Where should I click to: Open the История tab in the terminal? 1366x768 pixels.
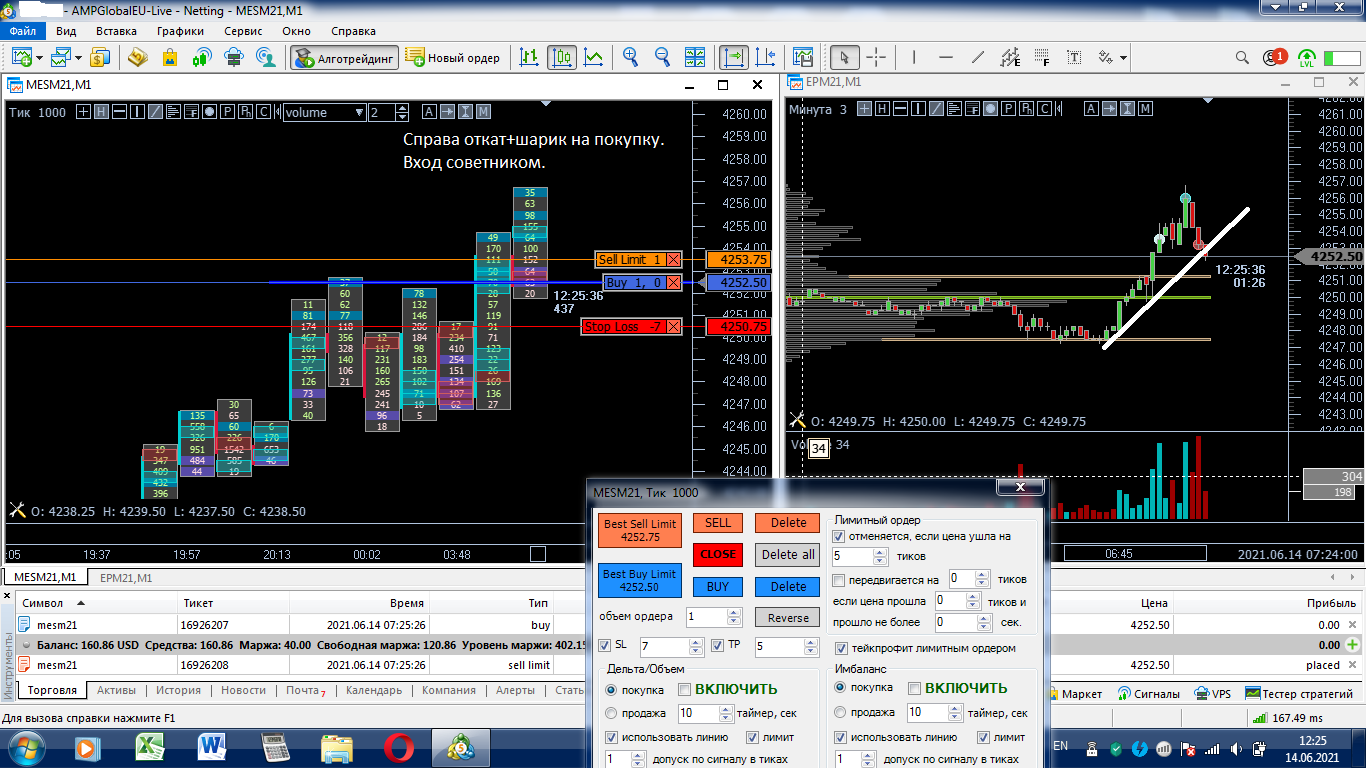[x=178, y=691]
